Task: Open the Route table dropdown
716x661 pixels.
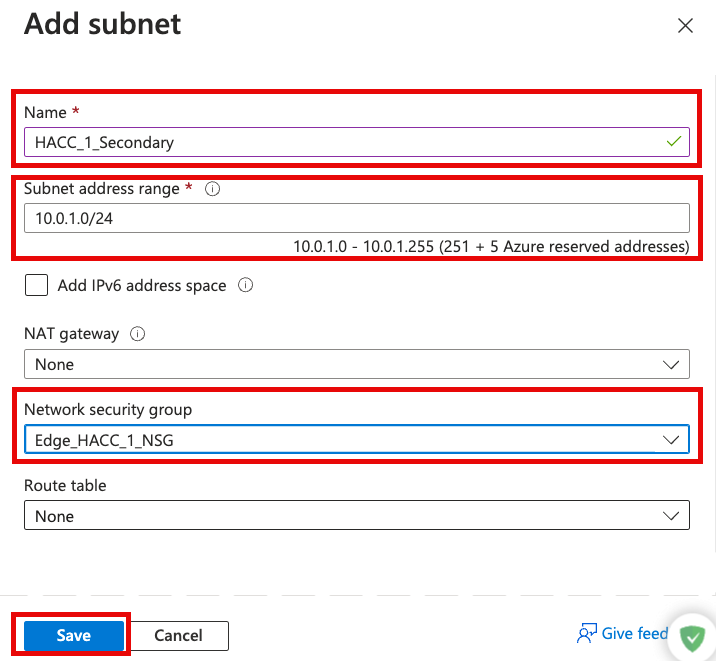Action: pyautogui.click(x=357, y=515)
